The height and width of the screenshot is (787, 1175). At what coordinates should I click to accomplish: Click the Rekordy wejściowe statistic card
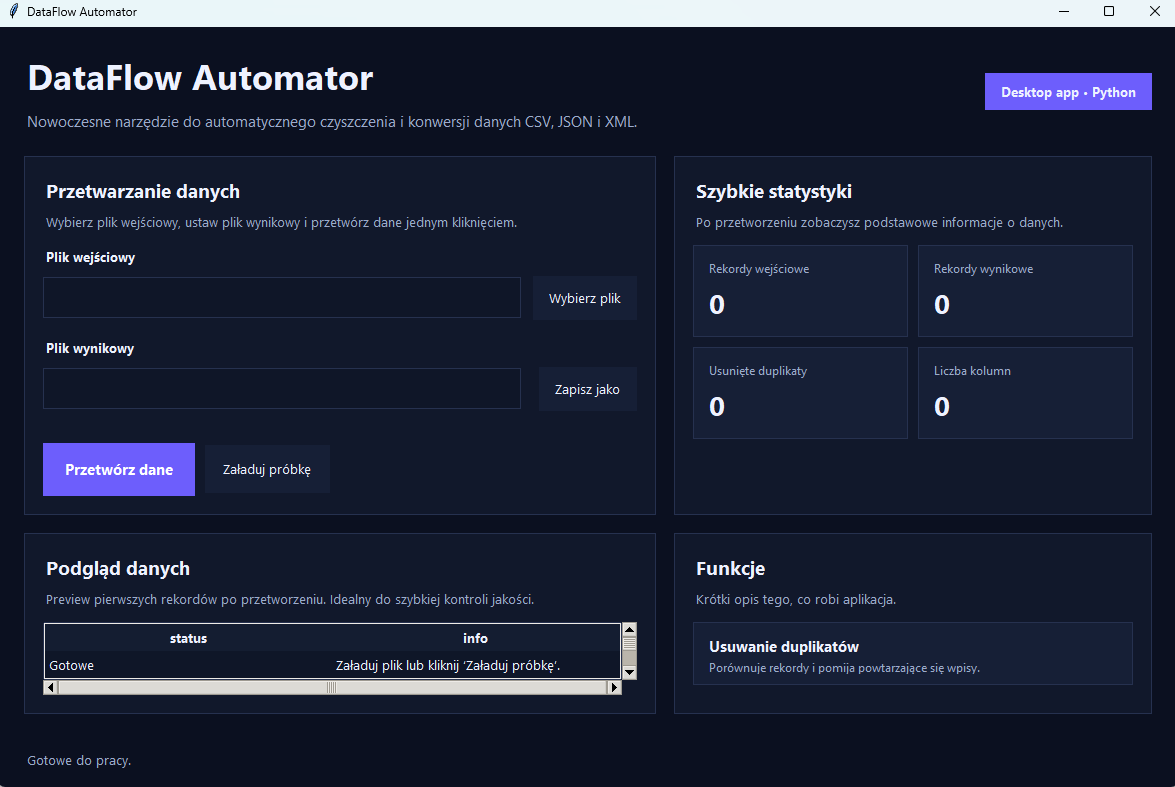800,291
